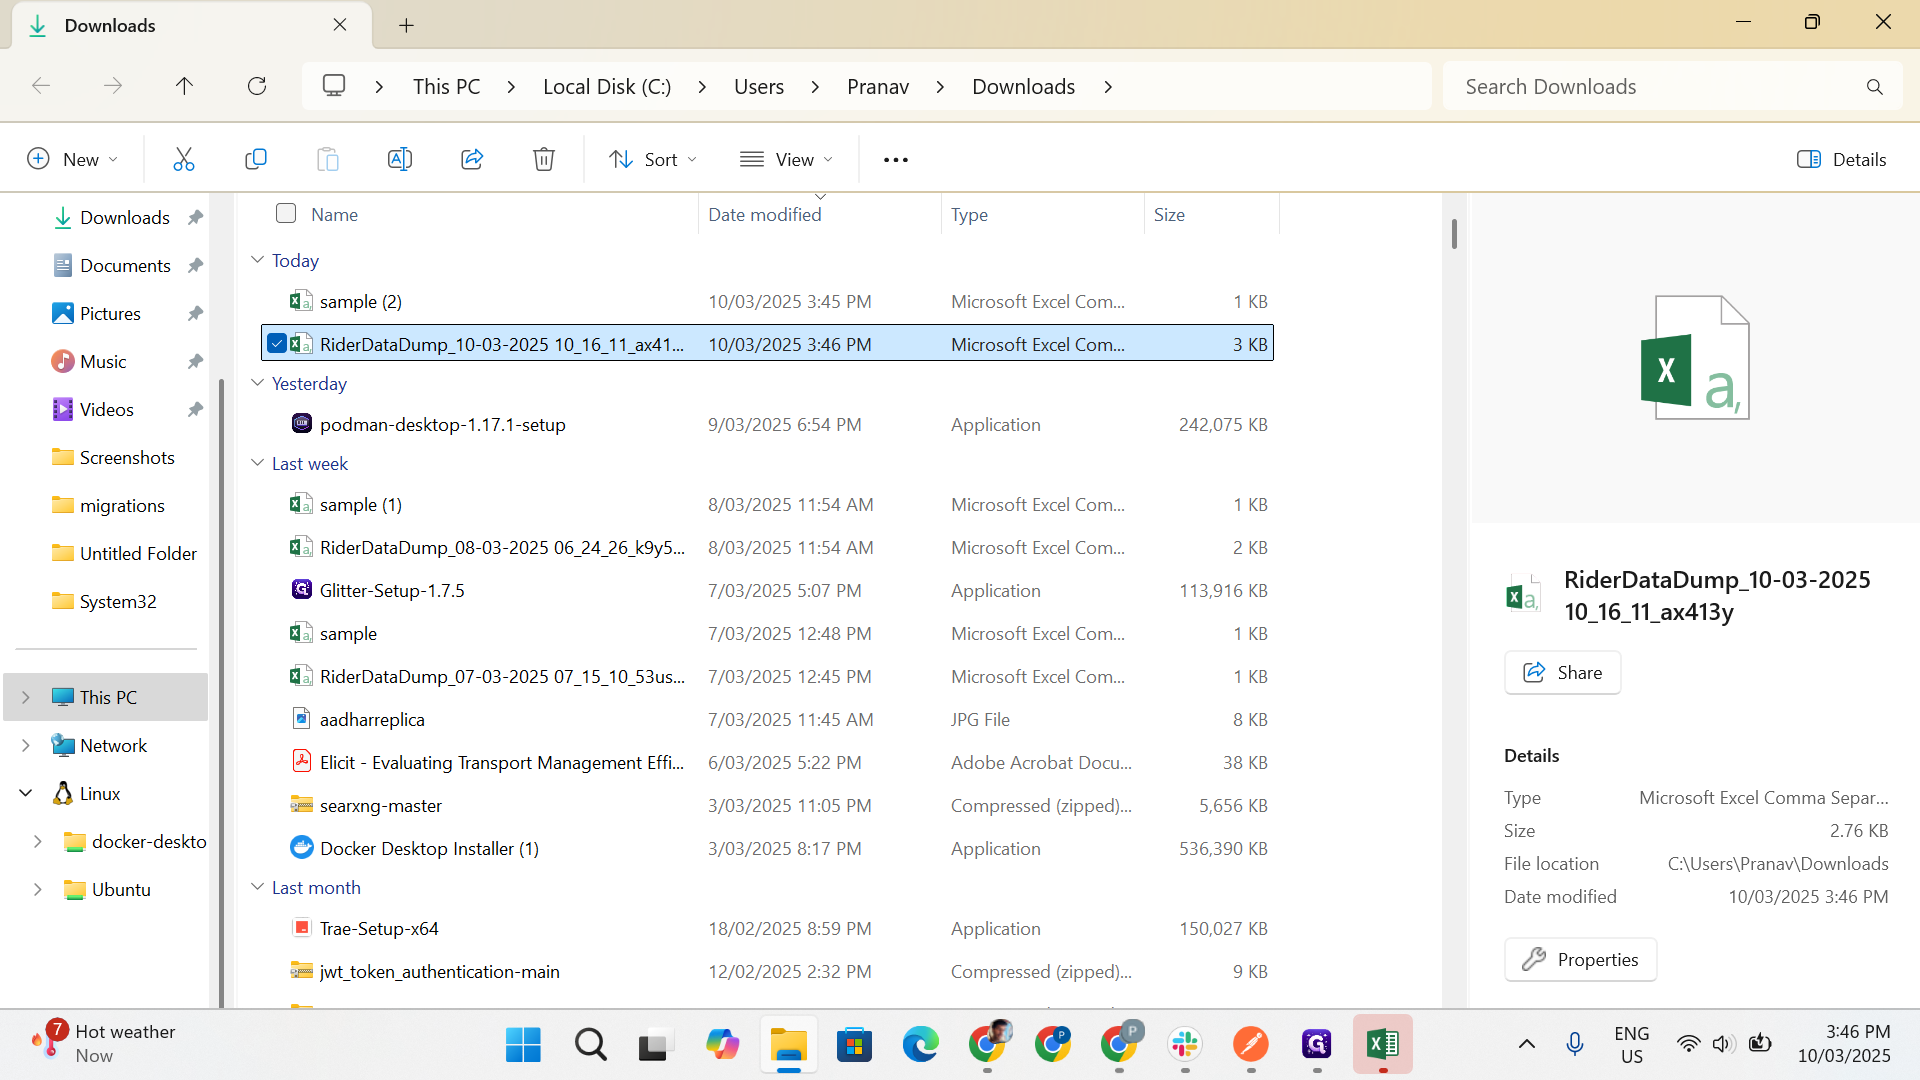
Task: Click Pranav in the breadcrumb
Action: [x=878, y=87]
